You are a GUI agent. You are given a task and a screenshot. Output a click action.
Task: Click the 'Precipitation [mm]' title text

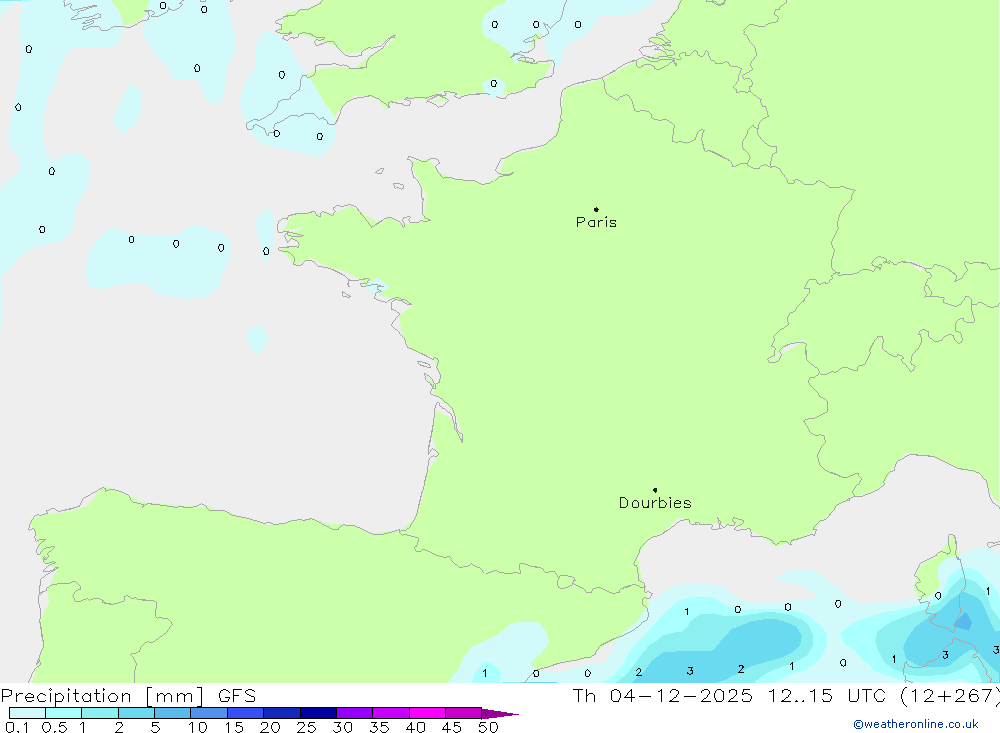coord(102,696)
